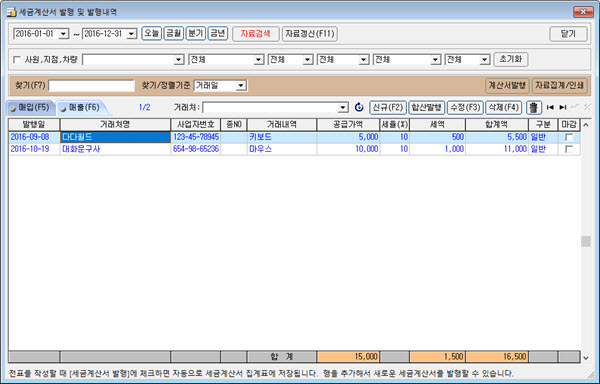Click the date cell 2016-10-19
Image resolution: width=600 pixels, height=384 pixels.
pyautogui.click(x=34, y=149)
